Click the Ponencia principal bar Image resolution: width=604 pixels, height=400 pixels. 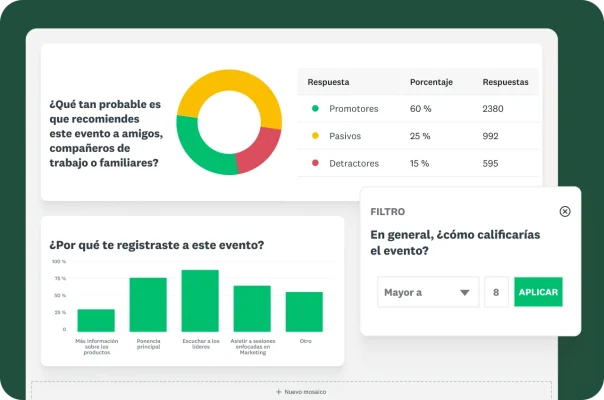click(148, 304)
